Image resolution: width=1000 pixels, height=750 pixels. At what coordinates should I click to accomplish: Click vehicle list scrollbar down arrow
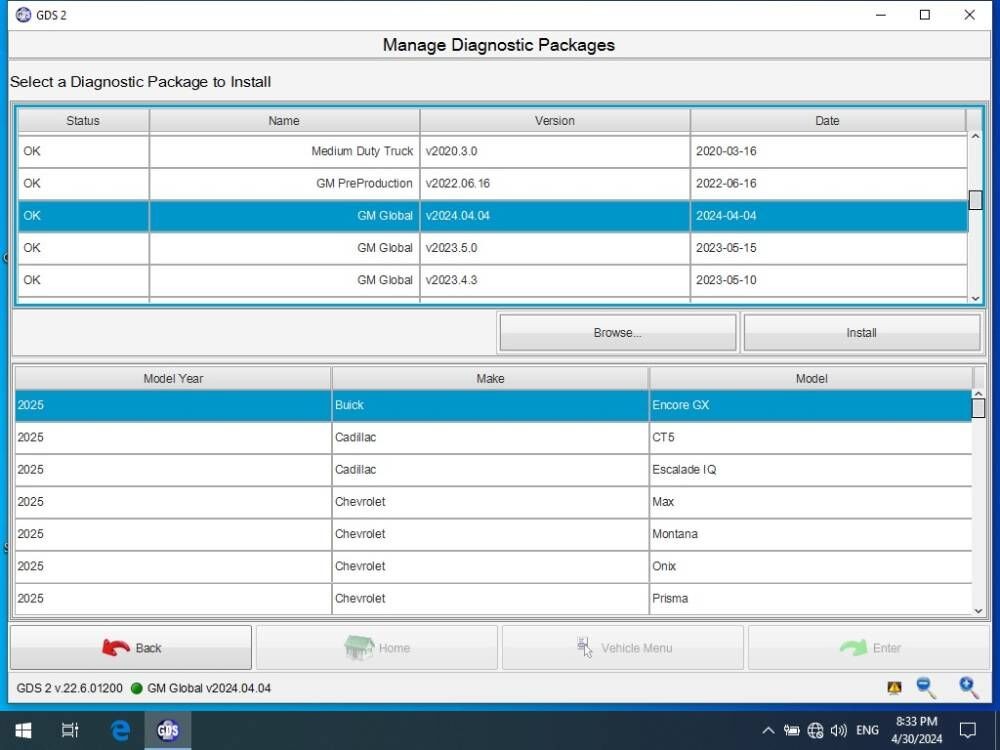point(978,611)
